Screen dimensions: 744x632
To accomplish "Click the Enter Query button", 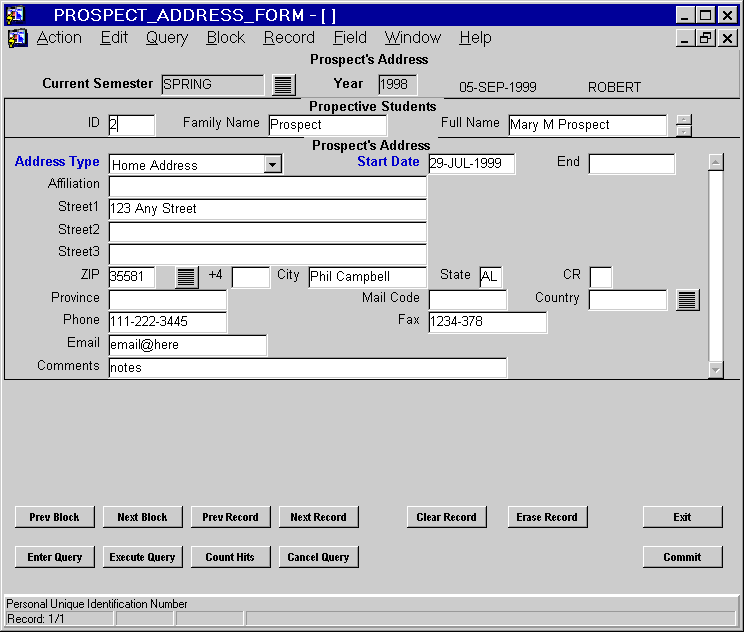I will click(55, 557).
